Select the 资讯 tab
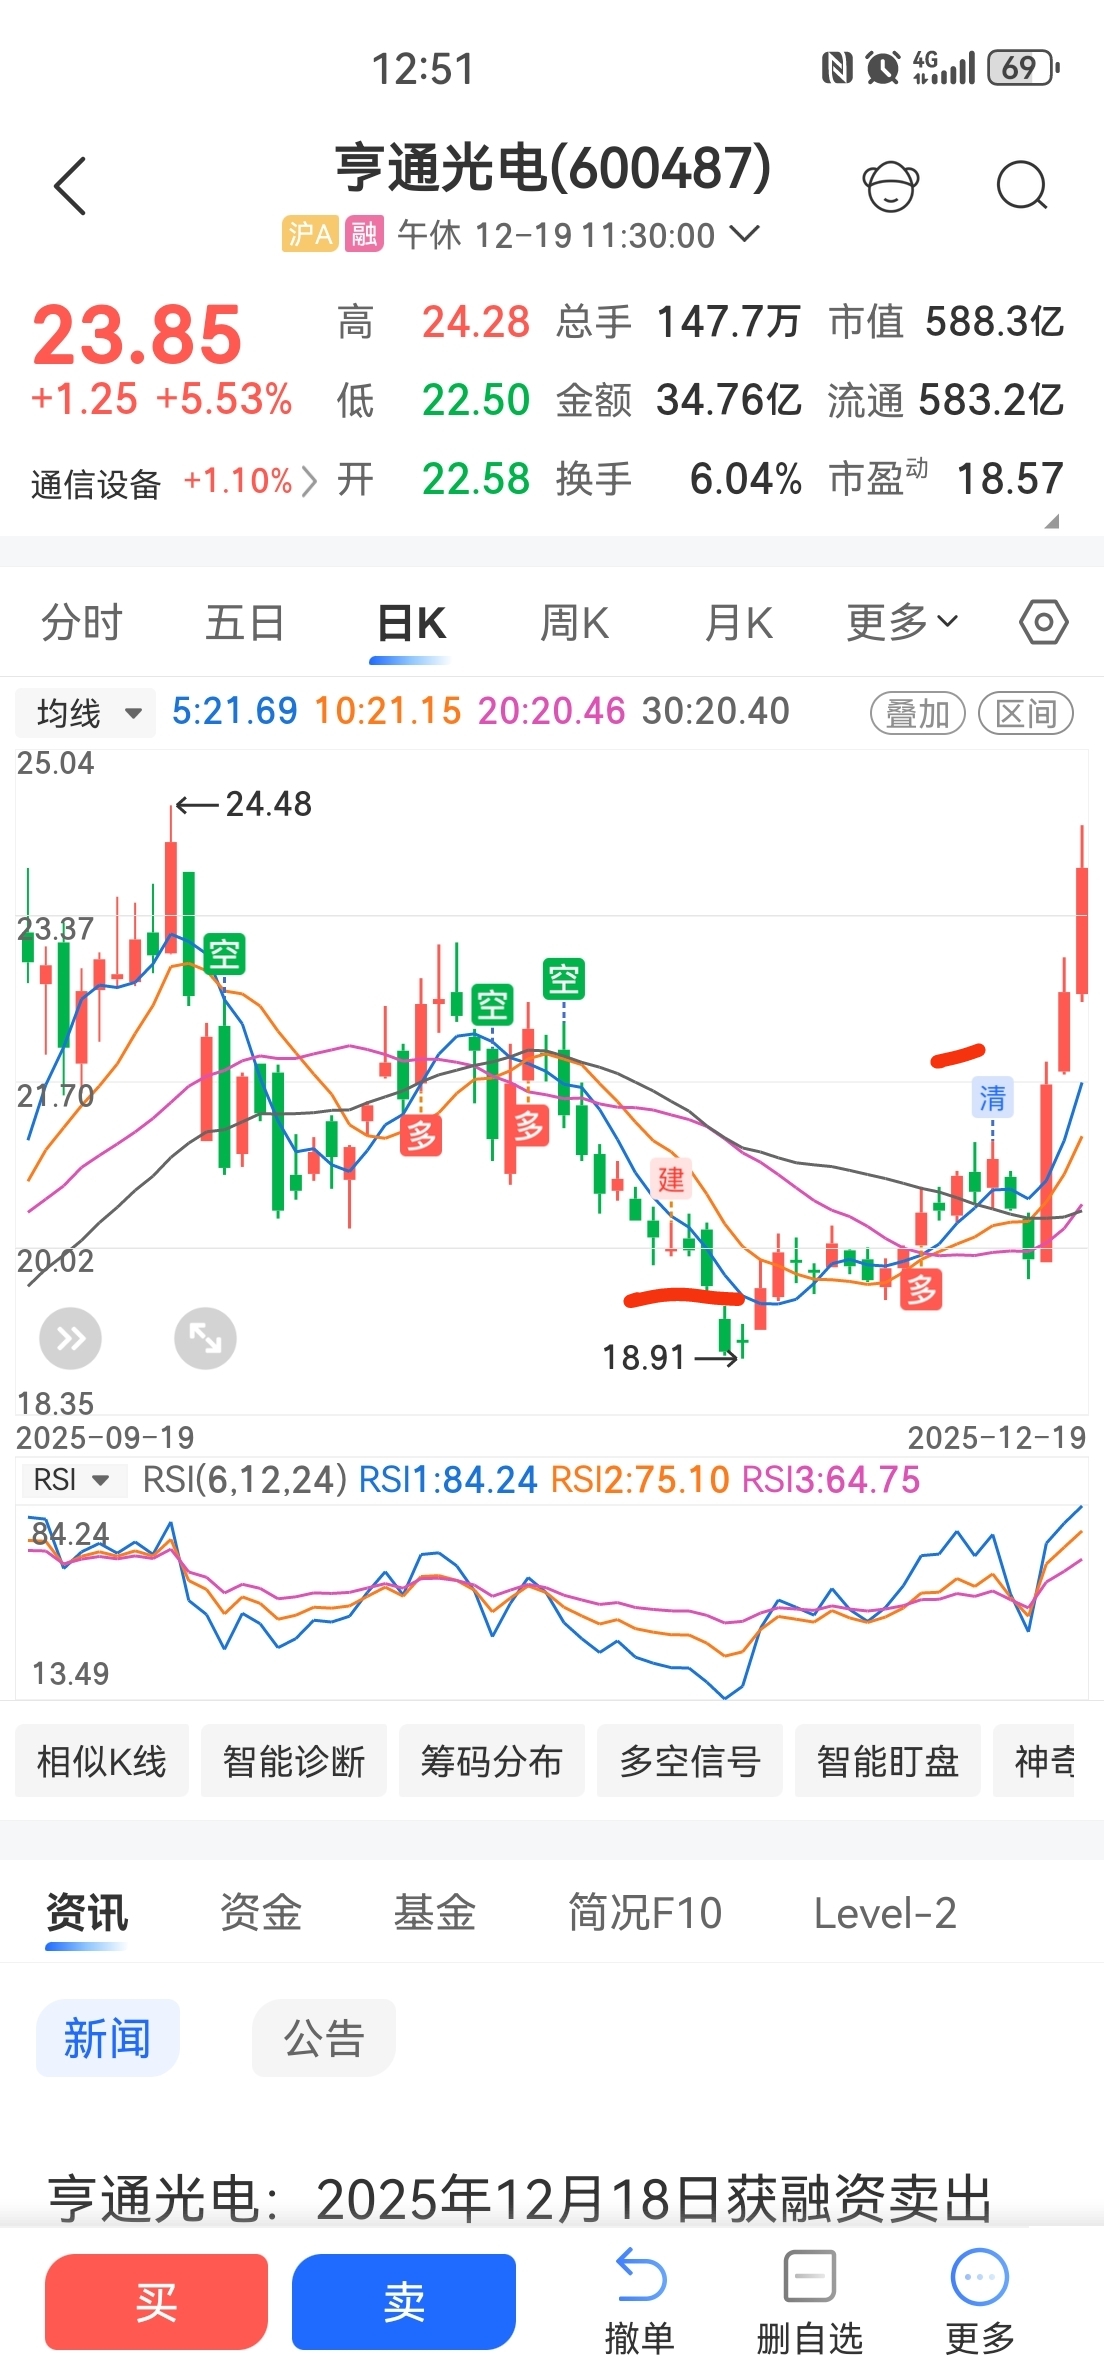Image resolution: width=1104 pixels, height=2376 pixels. (x=87, y=1912)
